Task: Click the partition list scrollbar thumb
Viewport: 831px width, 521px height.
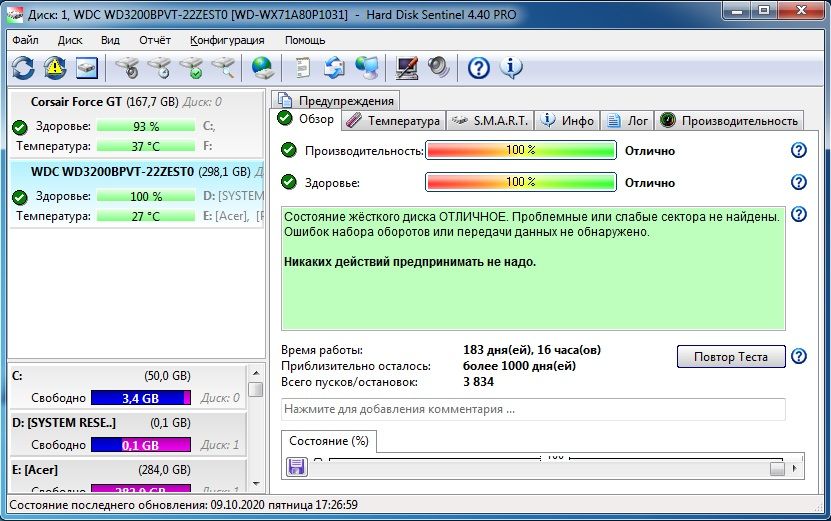Action: pyautogui.click(x=256, y=390)
